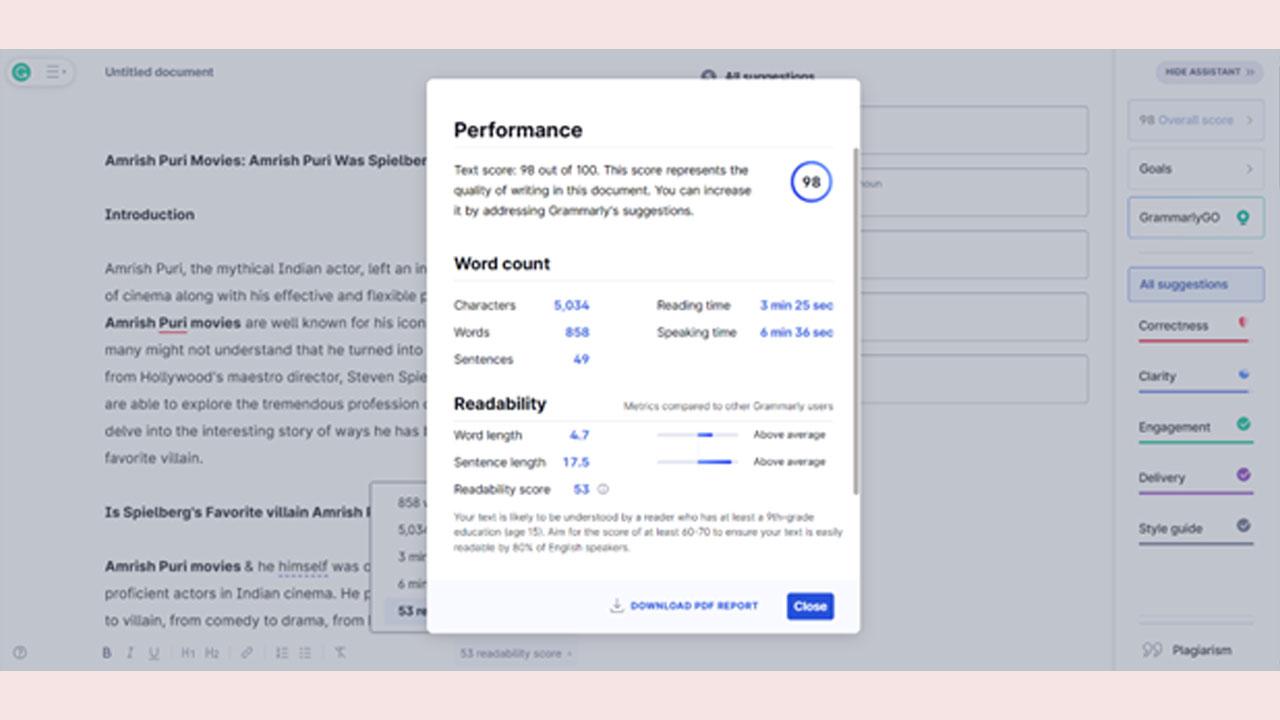This screenshot has width=1280, height=720.
Task: Open the document menu next to Grammarly logo
Action: coord(56,72)
